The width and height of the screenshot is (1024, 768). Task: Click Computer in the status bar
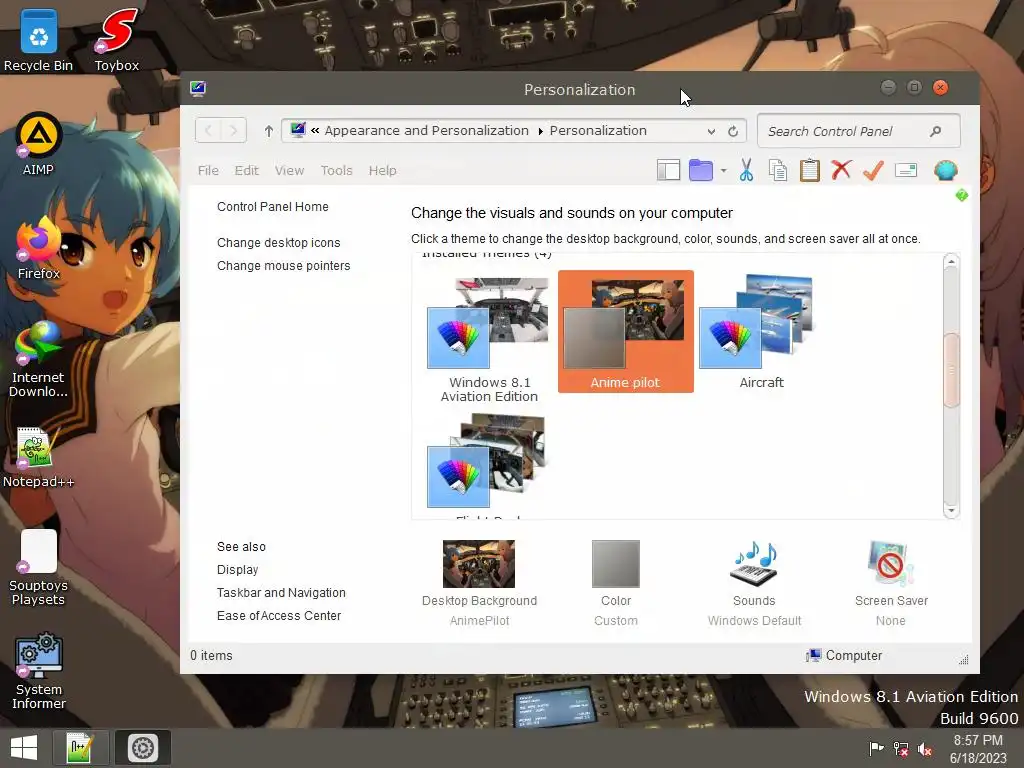coord(844,656)
